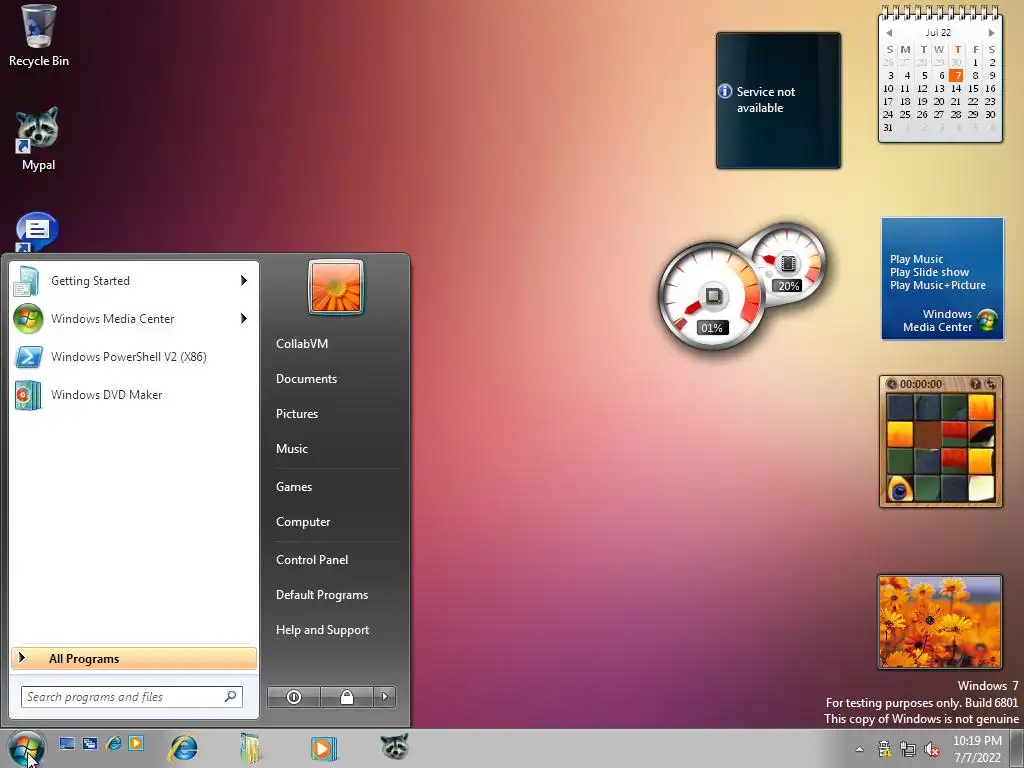The height and width of the screenshot is (768, 1024).
Task: Open CollabVM user folder
Action: pos(302,344)
